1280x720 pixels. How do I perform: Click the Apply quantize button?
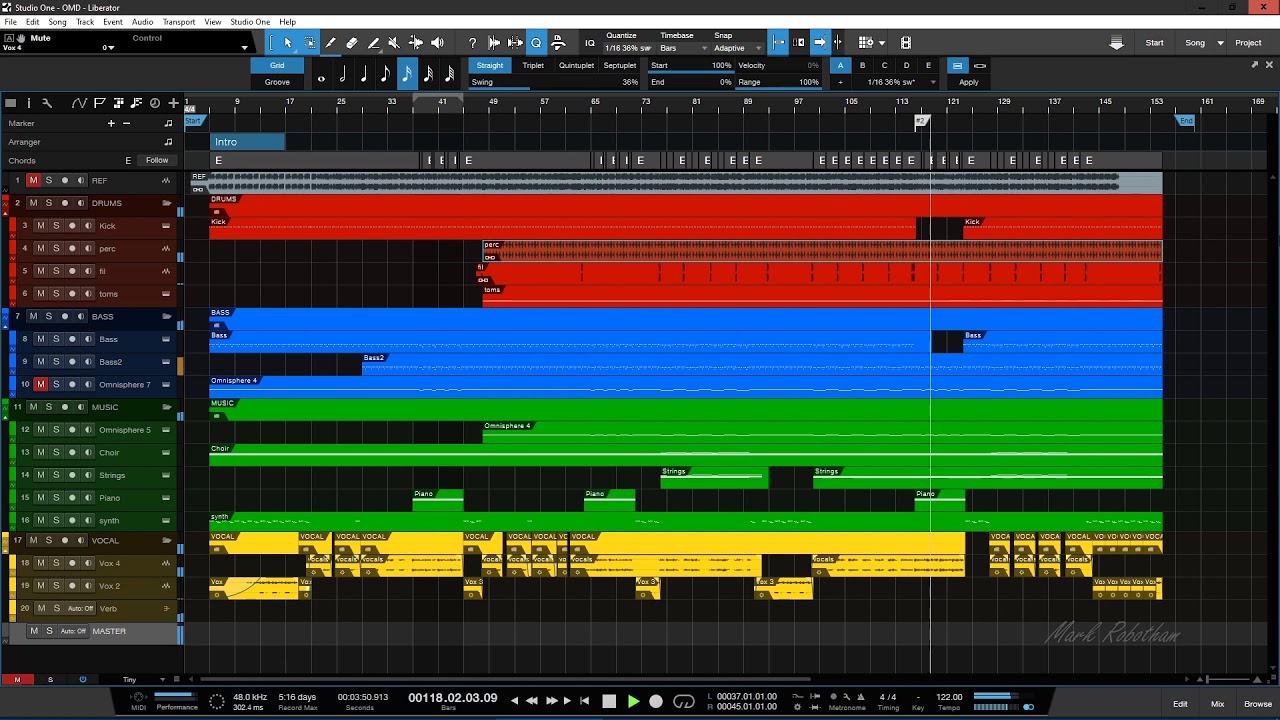click(969, 82)
